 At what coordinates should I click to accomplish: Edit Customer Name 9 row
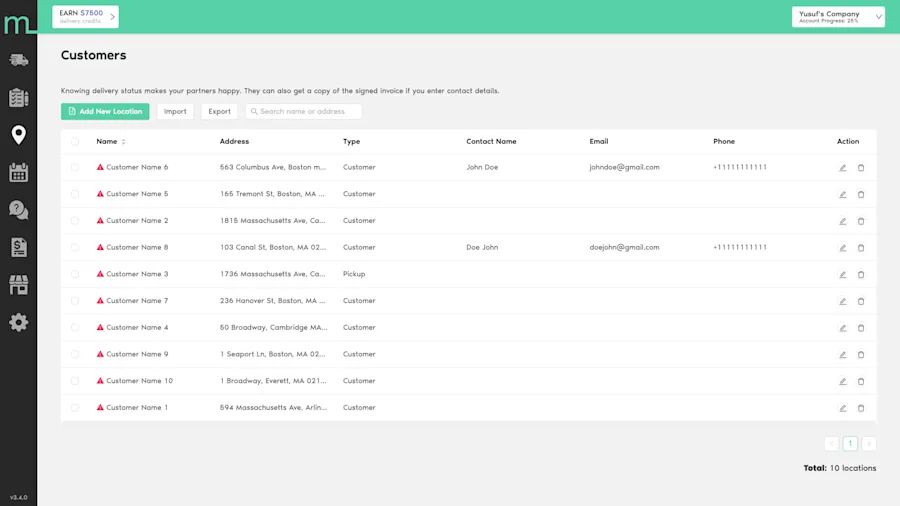coord(843,355)
